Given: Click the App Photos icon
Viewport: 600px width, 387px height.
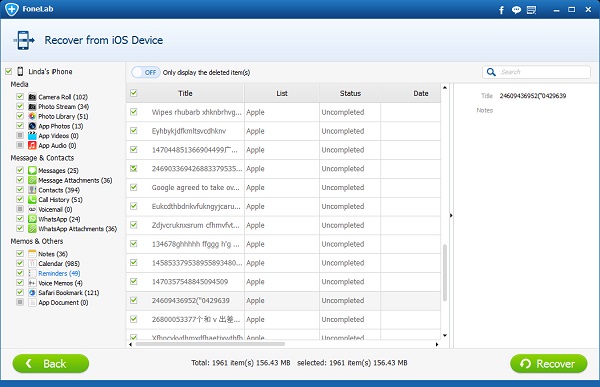Looking at the screenshot, I should (x=32, y=126).
